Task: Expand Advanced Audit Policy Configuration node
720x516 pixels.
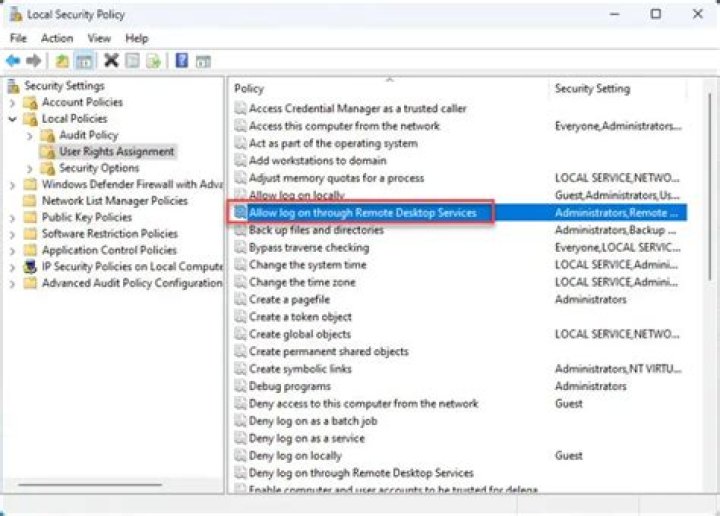Action: pyautogui.click(x=12, y=283)
